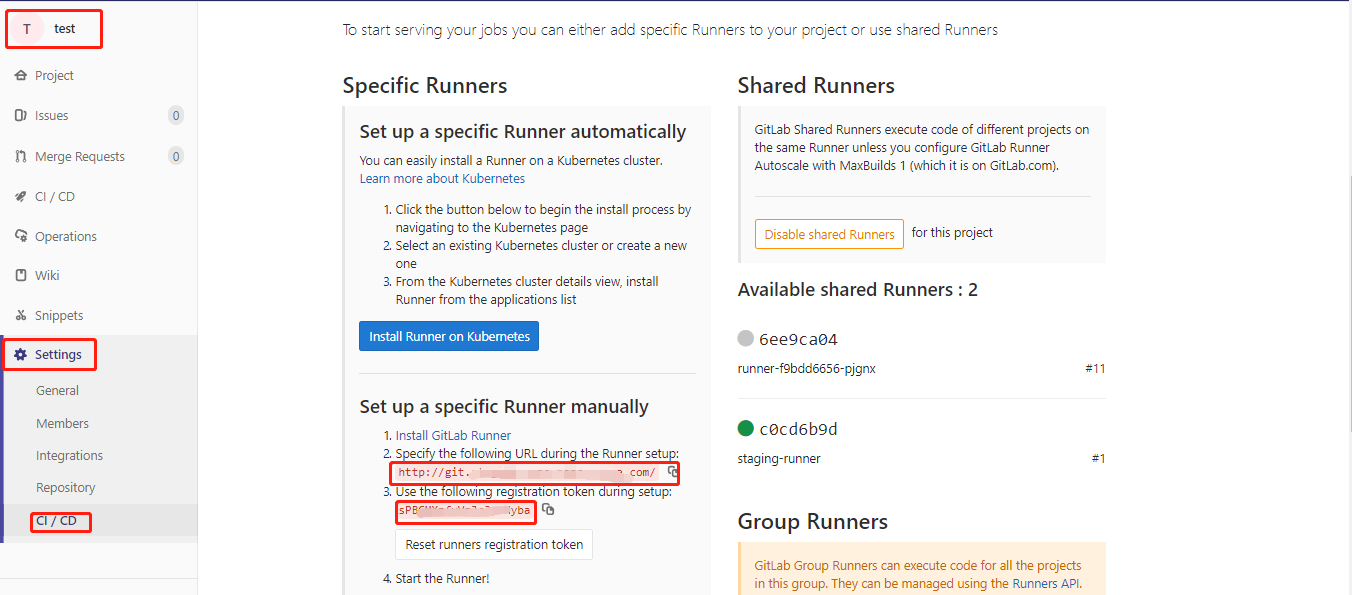This screenshot has height=595, width=1352.
Task: Open the Project menu item
Action: 55,76
